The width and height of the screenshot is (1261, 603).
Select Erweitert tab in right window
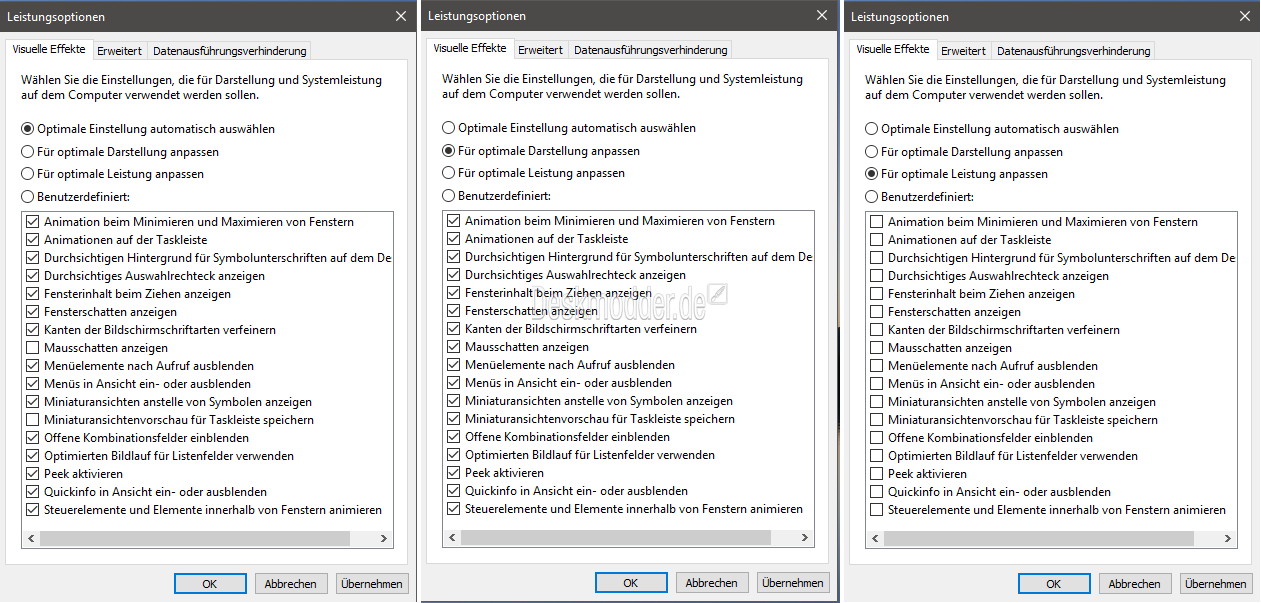(x=964, y=51)
